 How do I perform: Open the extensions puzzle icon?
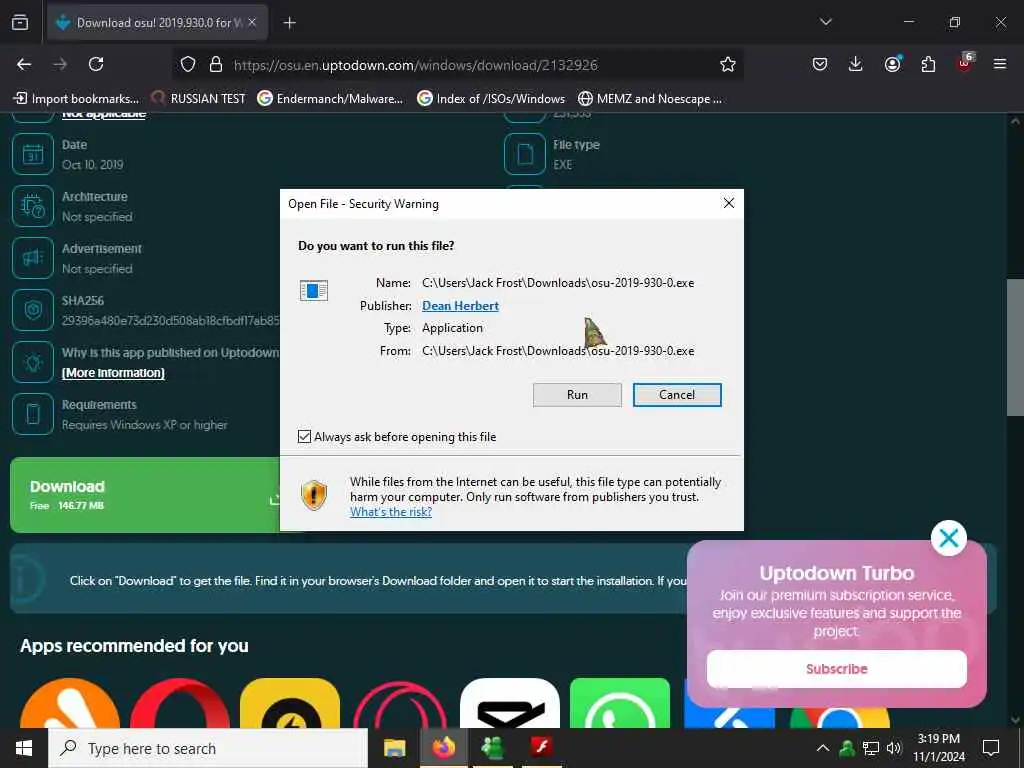(928, 64)
